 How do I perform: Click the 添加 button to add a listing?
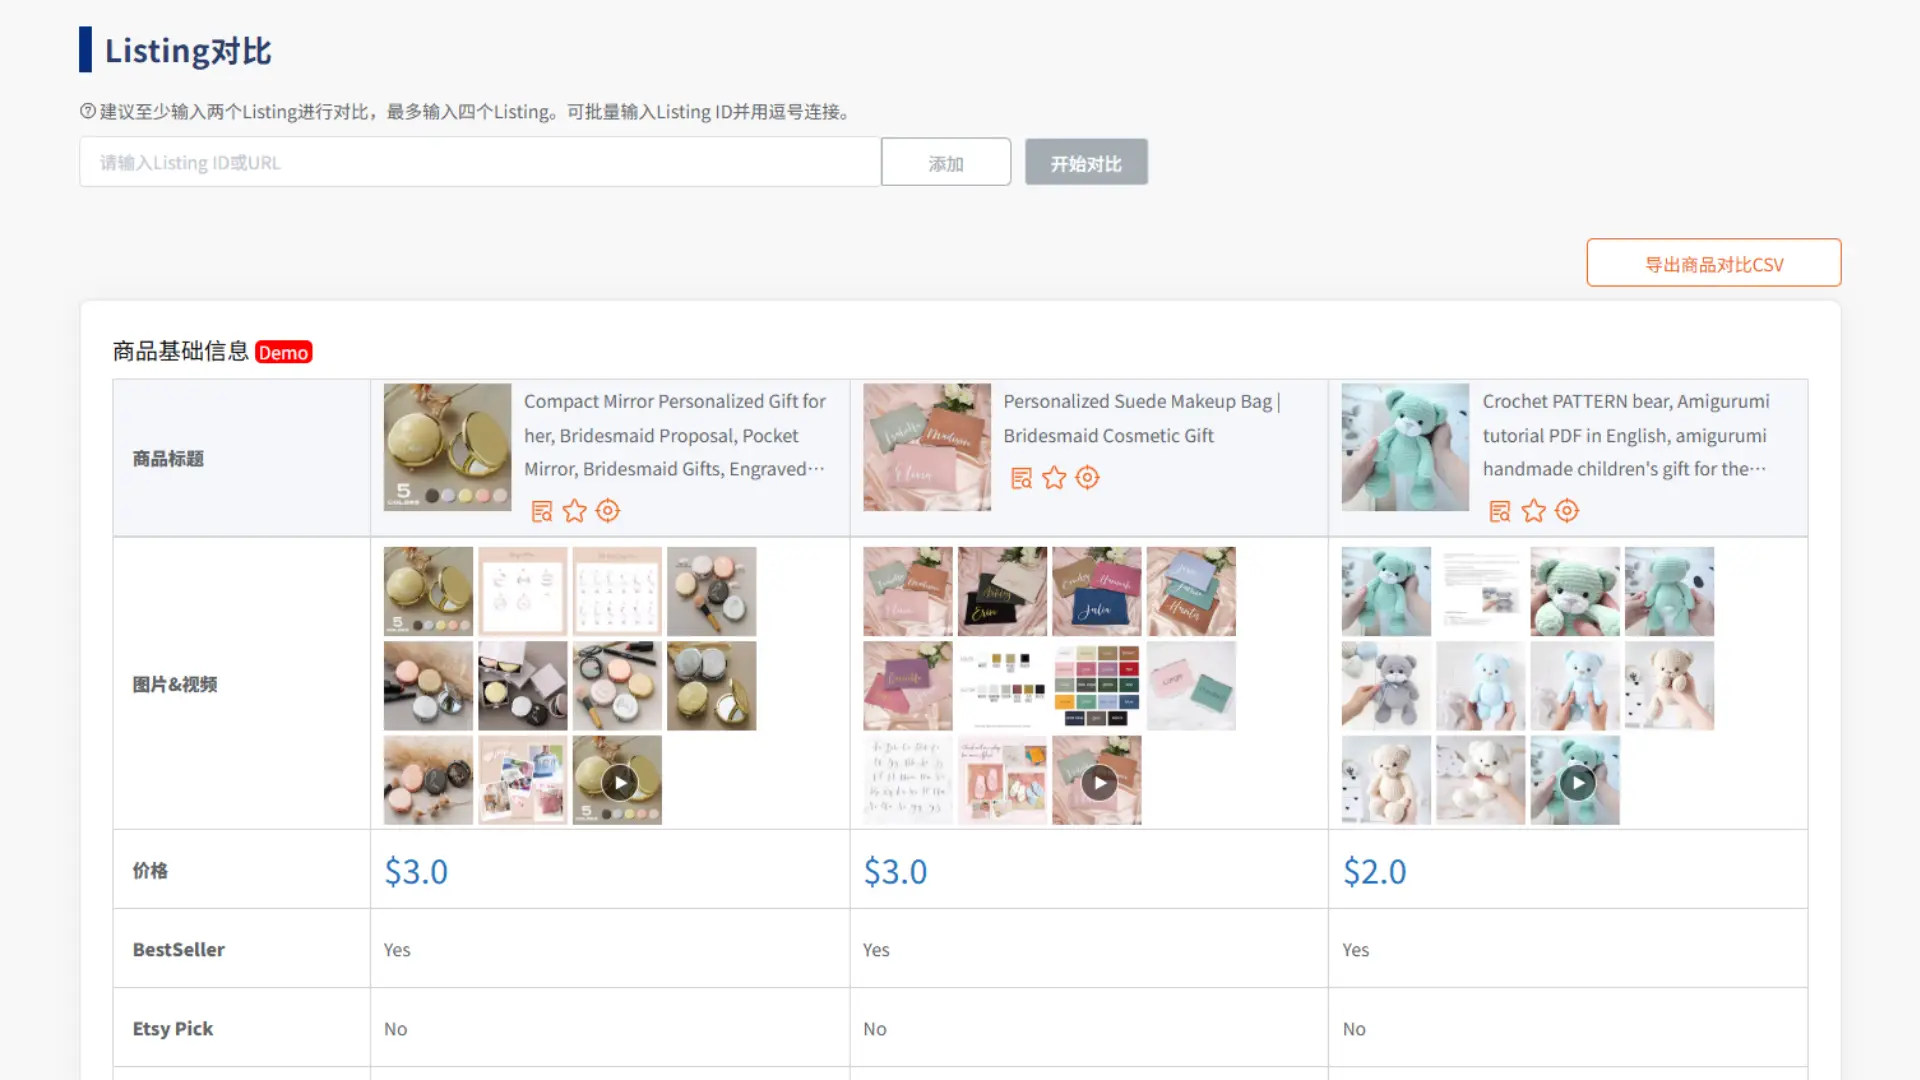pyautogui.click(x=945, y=161)
